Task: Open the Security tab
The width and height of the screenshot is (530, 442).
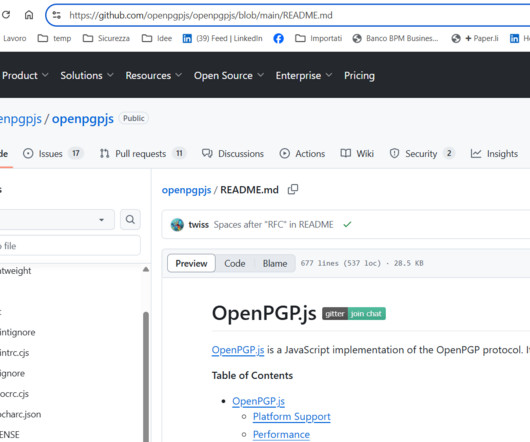Action: (x=422, y=154)
